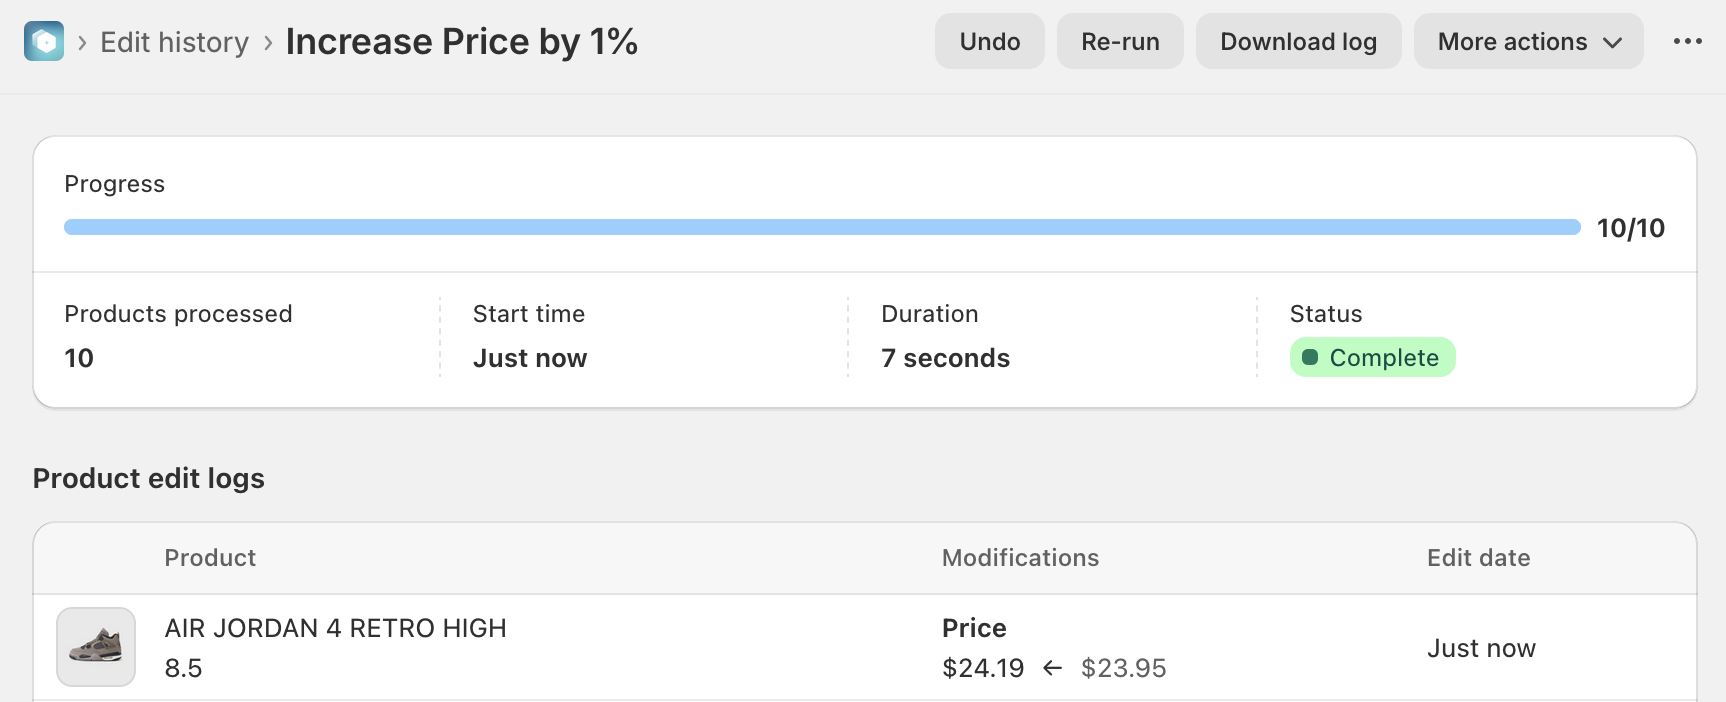1726x702 pixels.
Task: Click the green Complete status dot
Action: pyautogui.click(x=1310, y=357)
